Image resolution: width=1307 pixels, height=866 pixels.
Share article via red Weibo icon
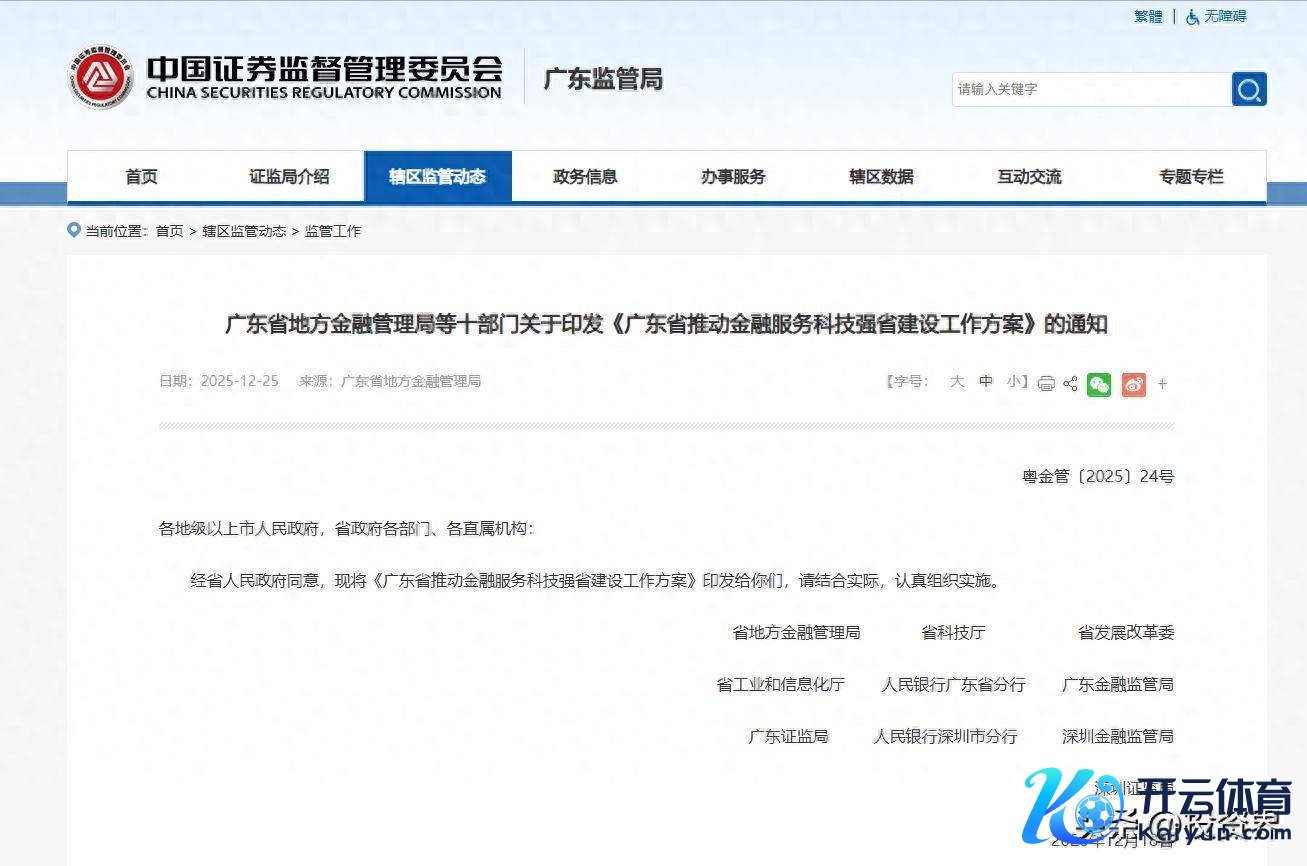pyautogui.click(x=1133, y=383)
